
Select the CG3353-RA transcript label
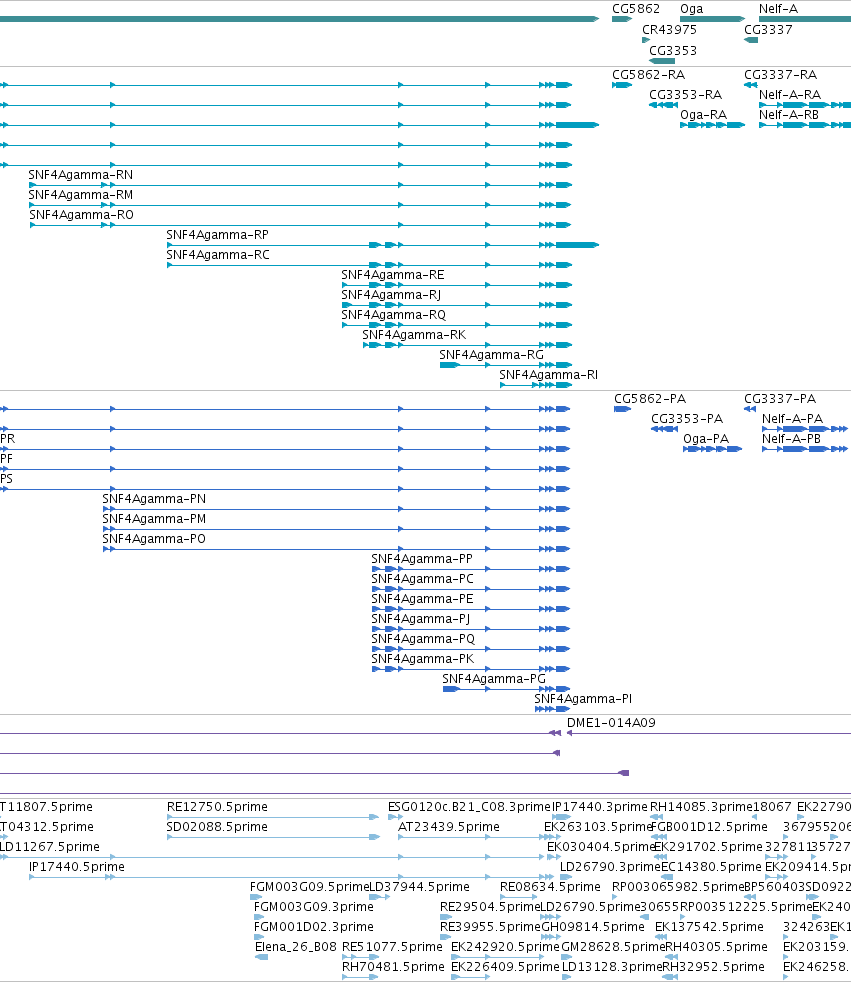point(685,95)
